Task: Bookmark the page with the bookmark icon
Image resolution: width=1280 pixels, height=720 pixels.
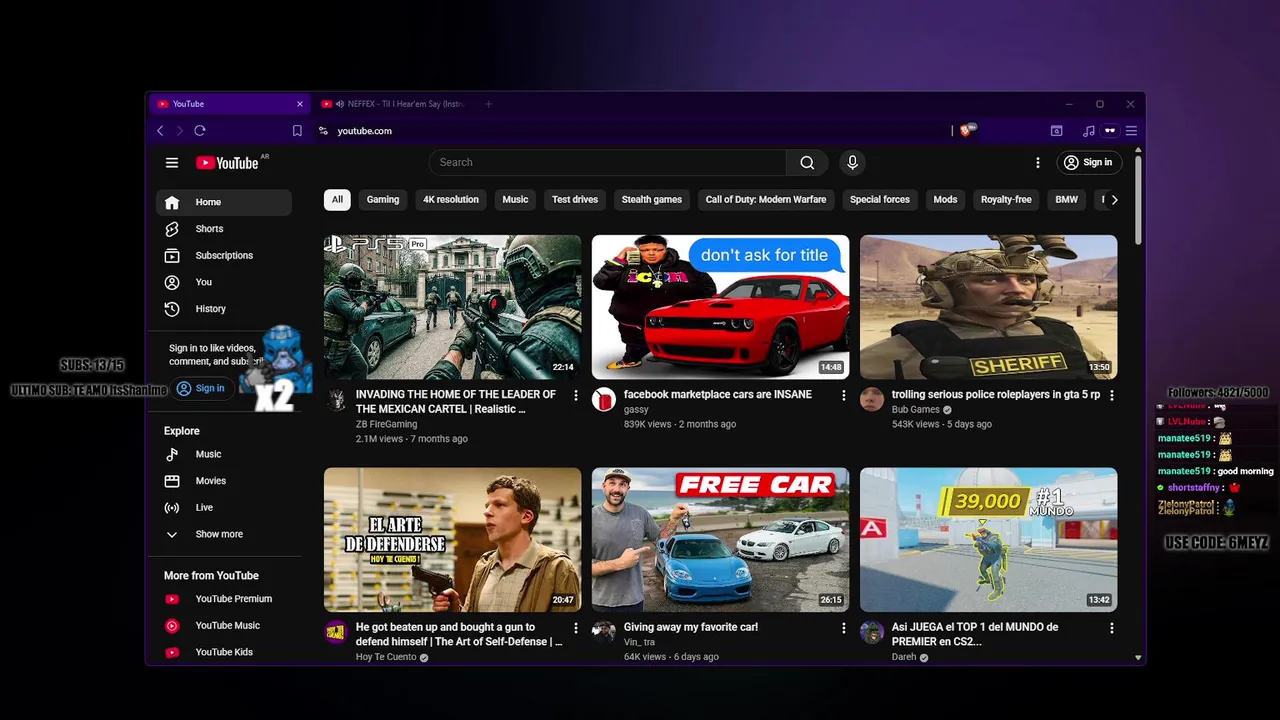Action: pyautogui.click(x=297, y=131)
